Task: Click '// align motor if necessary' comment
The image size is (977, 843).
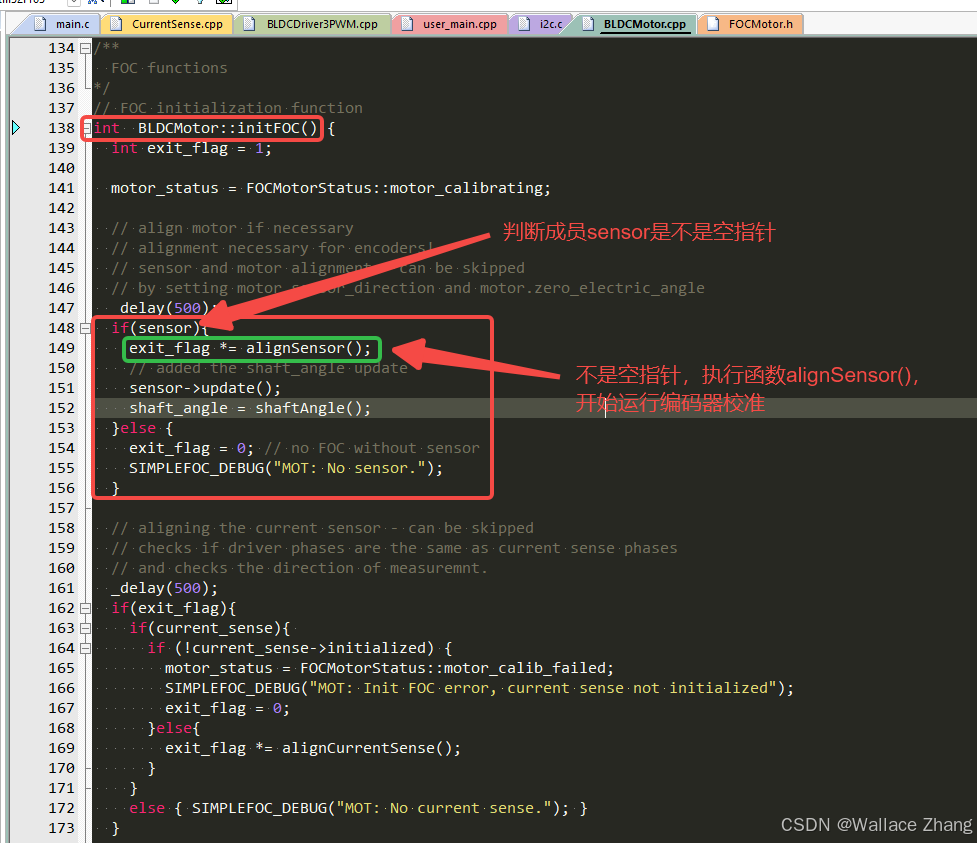Action: click(232, 228)
